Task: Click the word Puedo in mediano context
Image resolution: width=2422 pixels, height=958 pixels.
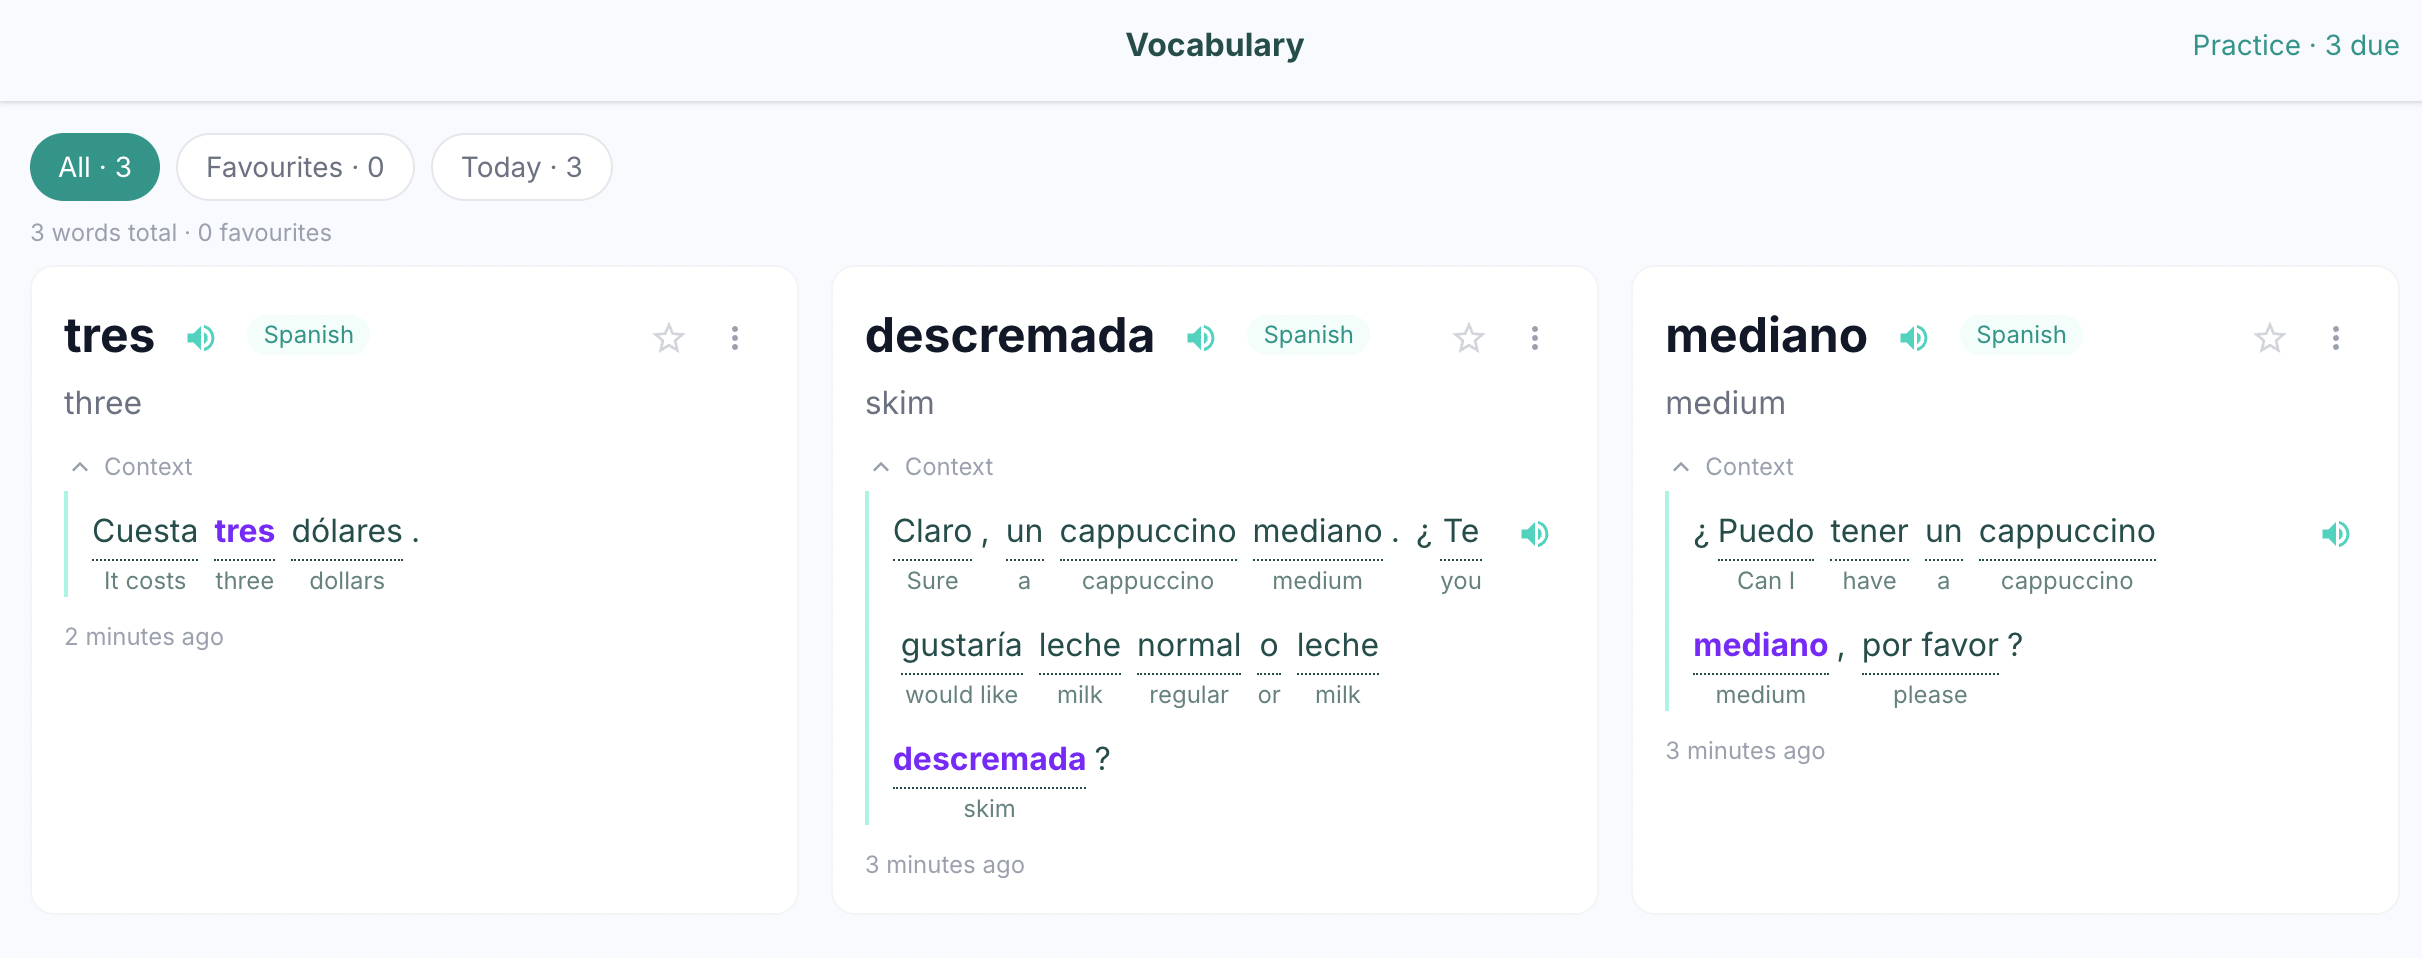Action: [x=1765, y=531]
